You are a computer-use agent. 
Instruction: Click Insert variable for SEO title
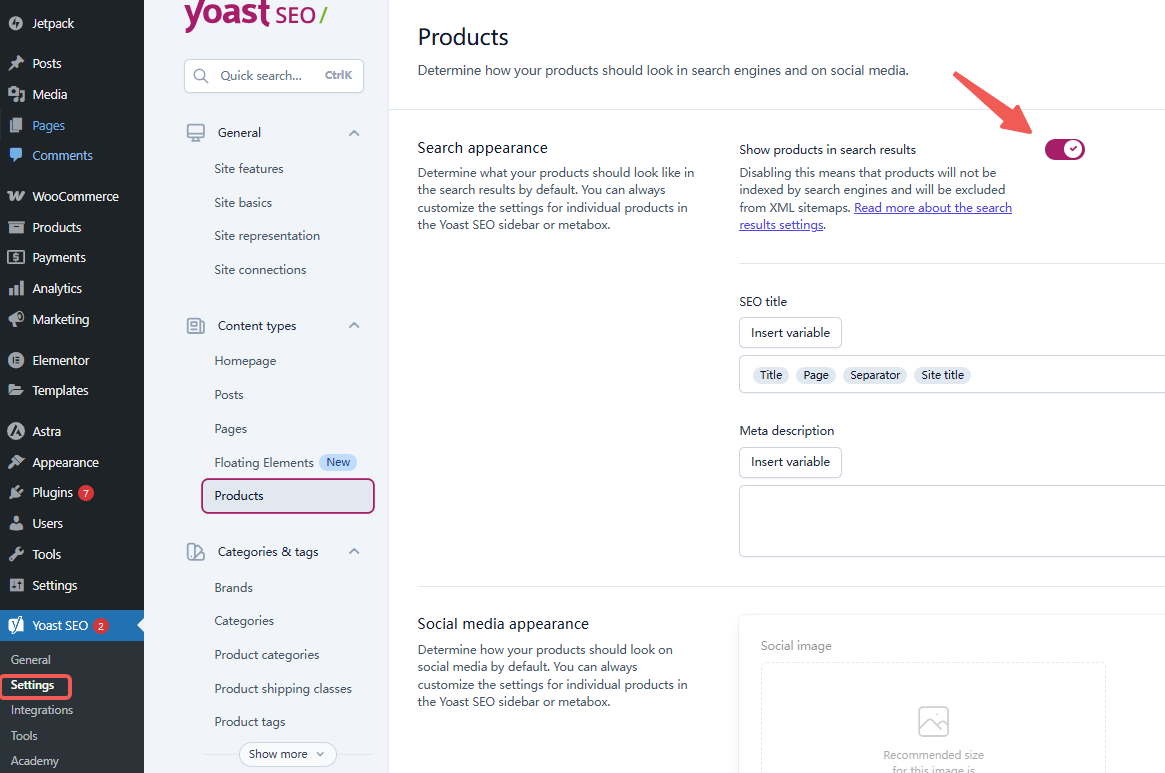point(790,332)
